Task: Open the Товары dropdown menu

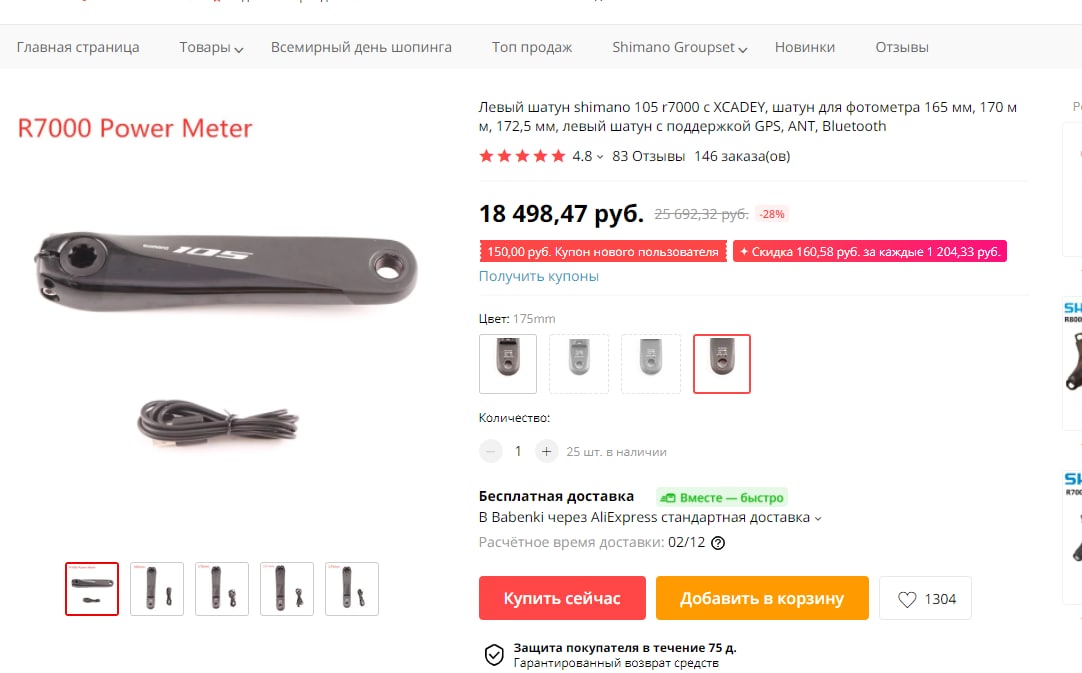Action: tap(211, 48)
